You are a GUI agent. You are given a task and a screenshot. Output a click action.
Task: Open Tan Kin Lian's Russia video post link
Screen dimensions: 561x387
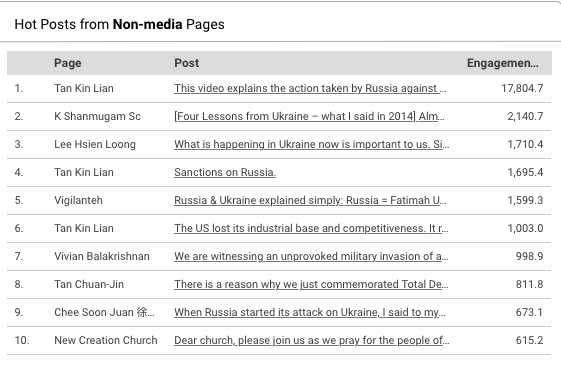click(x=310, y=88)
